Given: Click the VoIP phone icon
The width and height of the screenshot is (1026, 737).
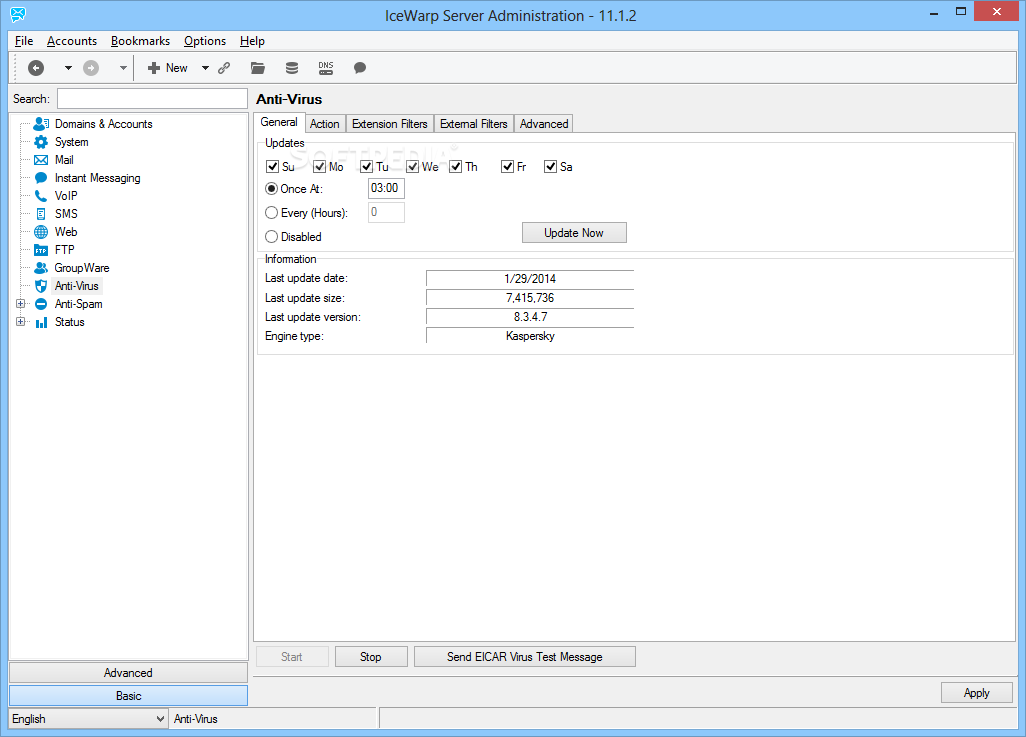Looking at the screenshot, I should point(41,196).
